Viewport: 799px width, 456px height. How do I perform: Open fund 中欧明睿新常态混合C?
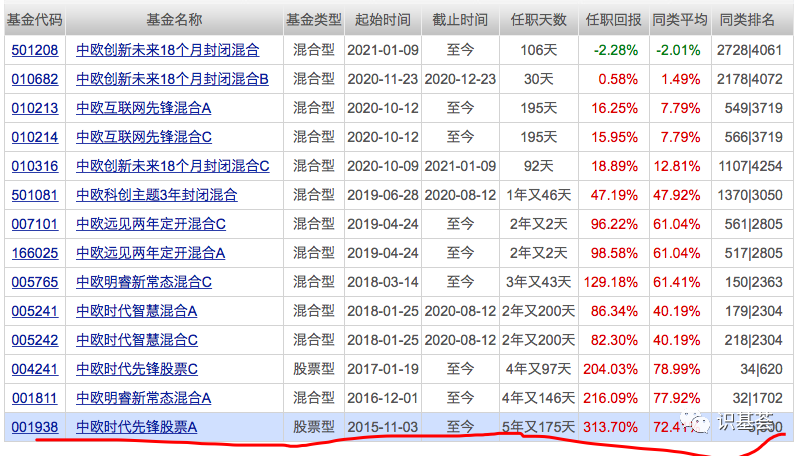point(144,282)
